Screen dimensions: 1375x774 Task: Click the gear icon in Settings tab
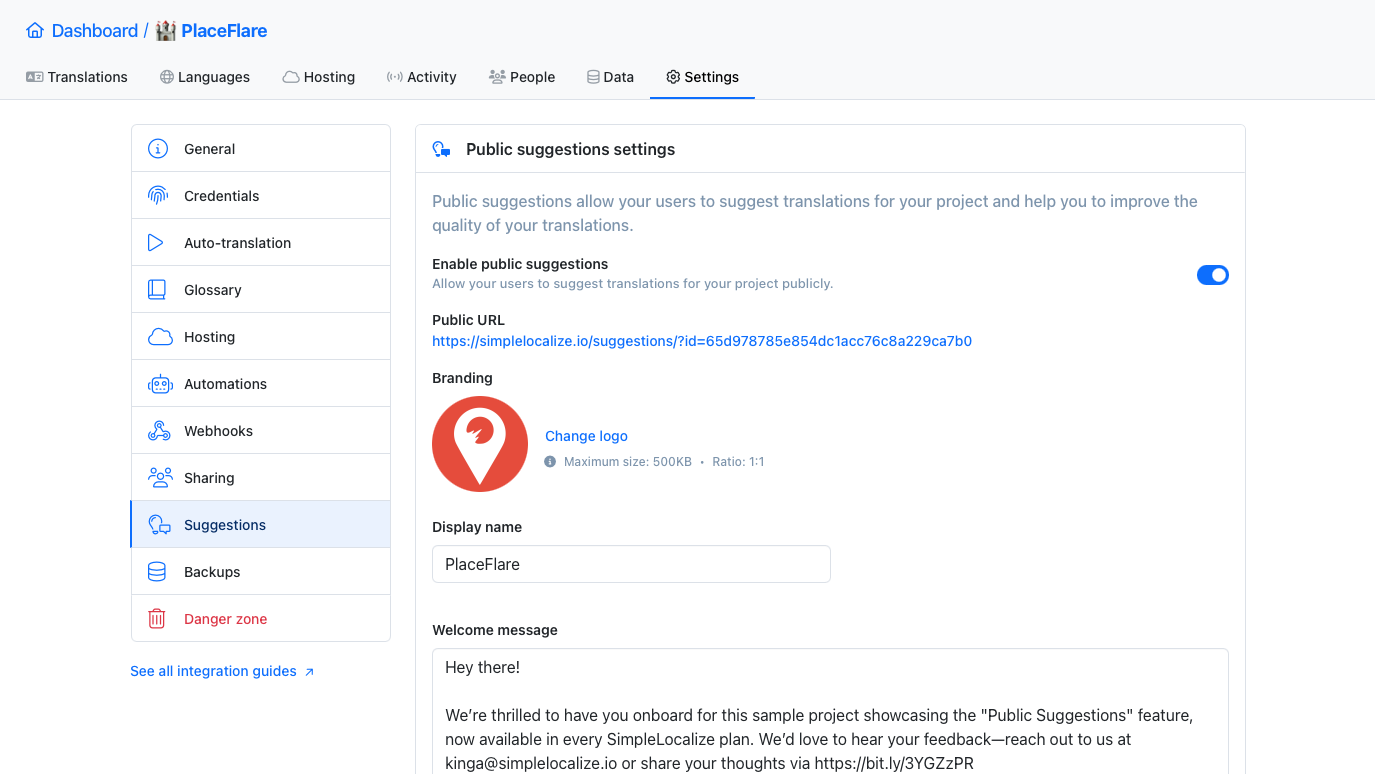(673, 77)
